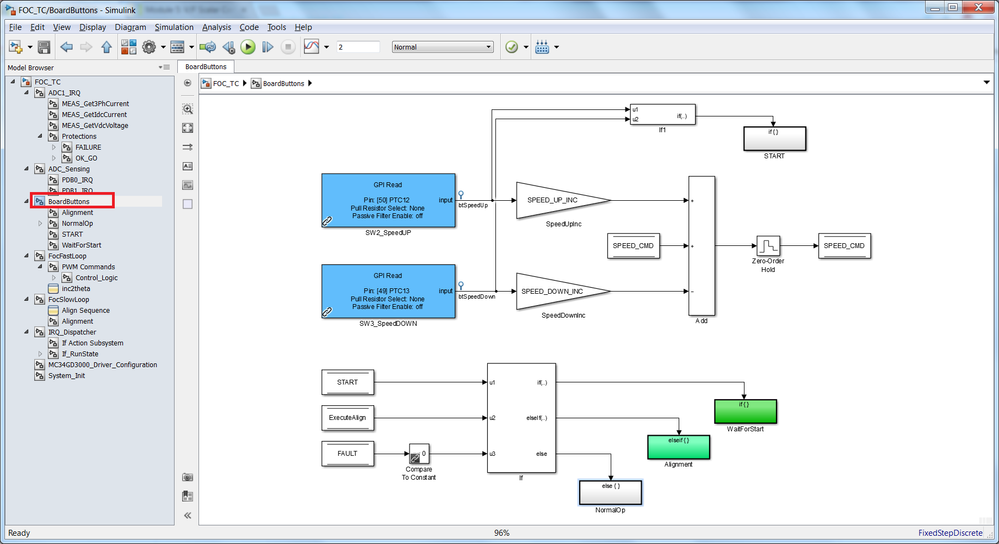This screenshot has width=999, height=544.
Task: Open the simulation mode Normal dropdown
Action: tap(442, 47)
